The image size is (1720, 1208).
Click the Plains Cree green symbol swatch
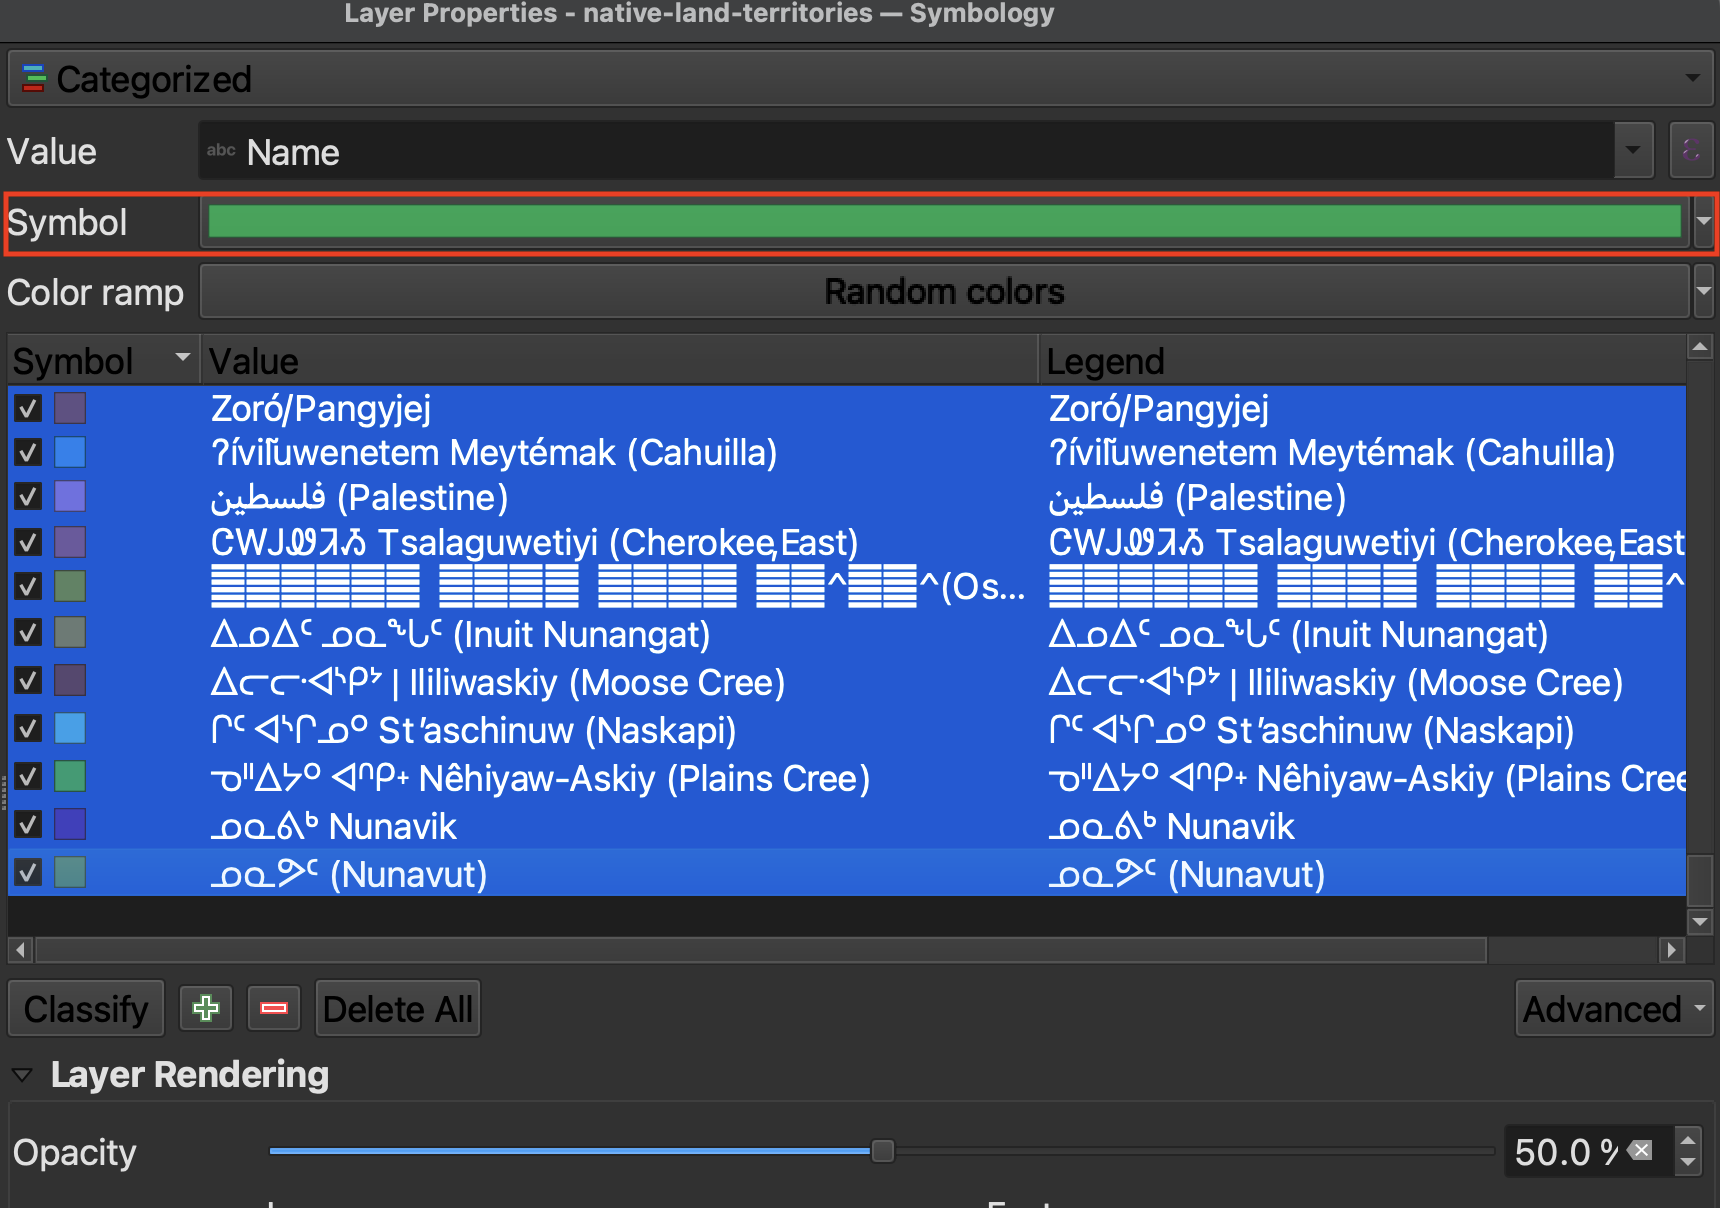point(70,777)
